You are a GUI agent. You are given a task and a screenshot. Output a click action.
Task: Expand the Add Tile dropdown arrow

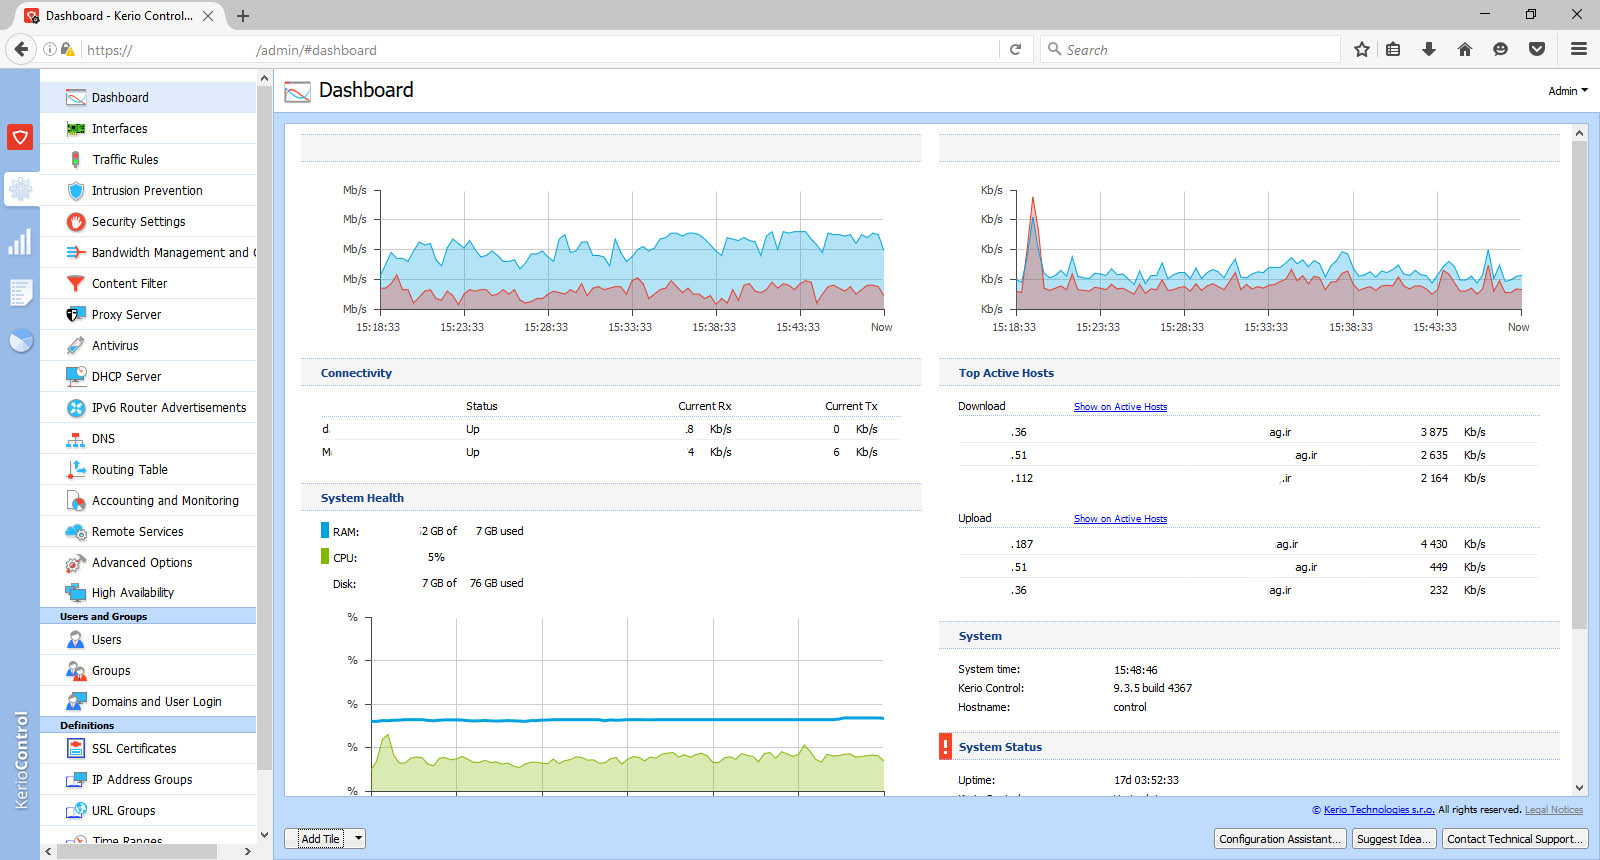[358, 839]
